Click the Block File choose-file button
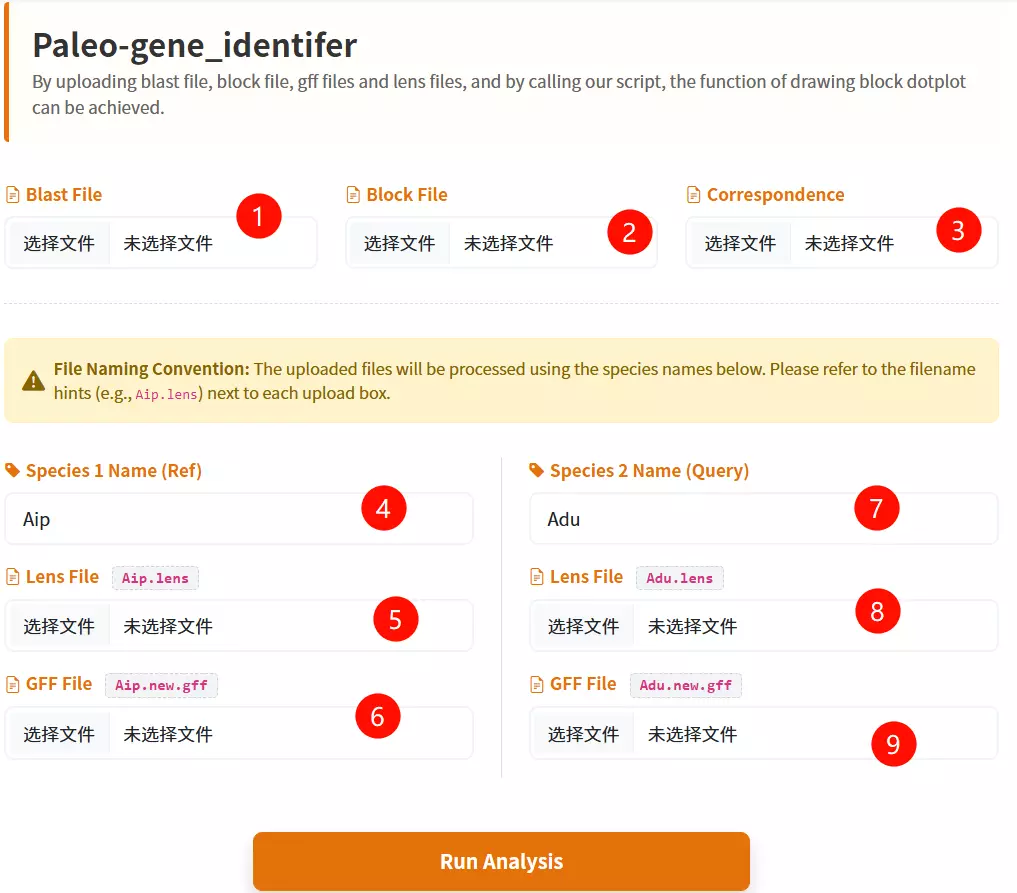Image resolution: width=1017 pixels, height=893 pixels. point(399,242)
